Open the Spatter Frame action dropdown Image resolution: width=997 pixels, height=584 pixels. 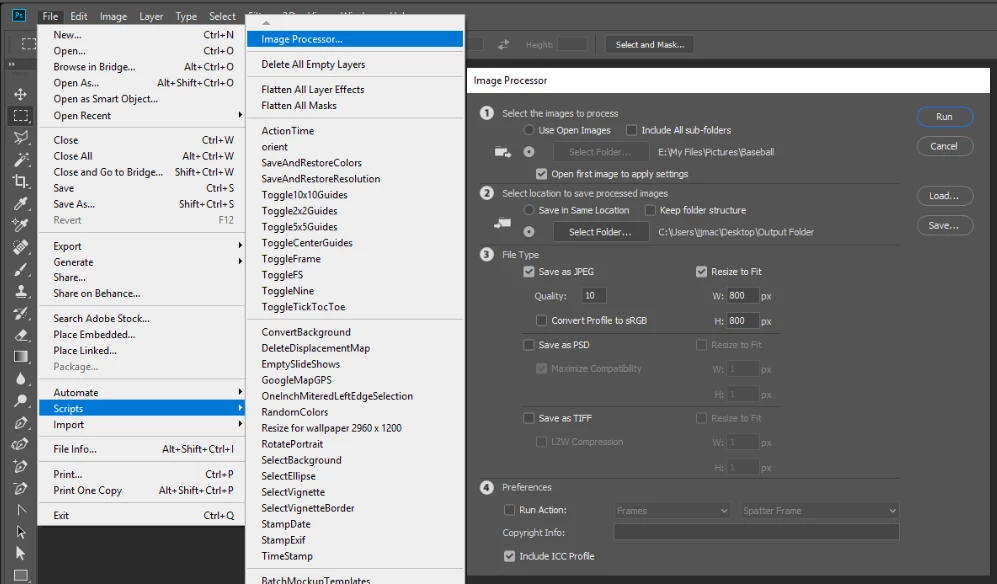click(x=820, y=511)
